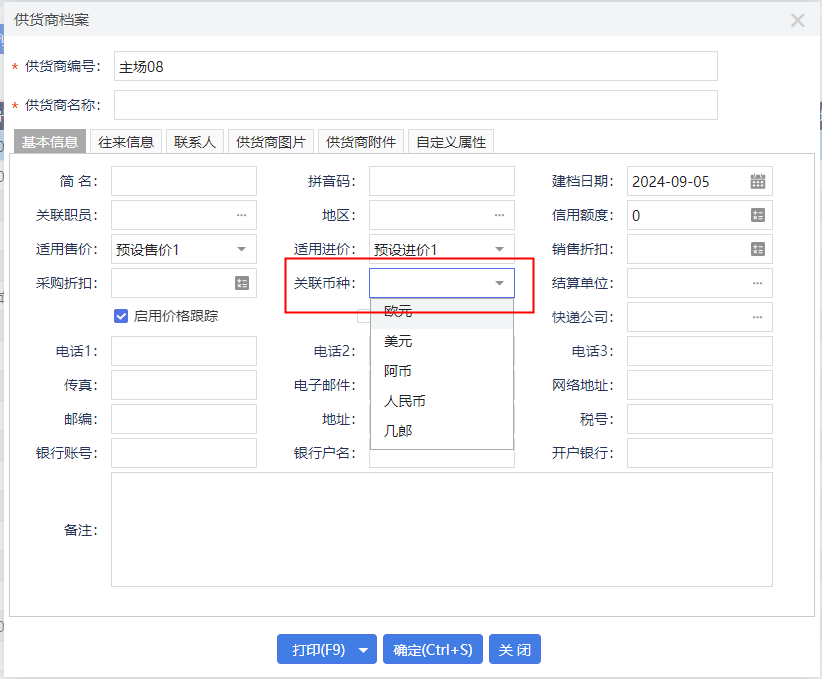Click the 确定(Ctrl+S) button
This screenshot has height=679, width=822.
(433, 649)
